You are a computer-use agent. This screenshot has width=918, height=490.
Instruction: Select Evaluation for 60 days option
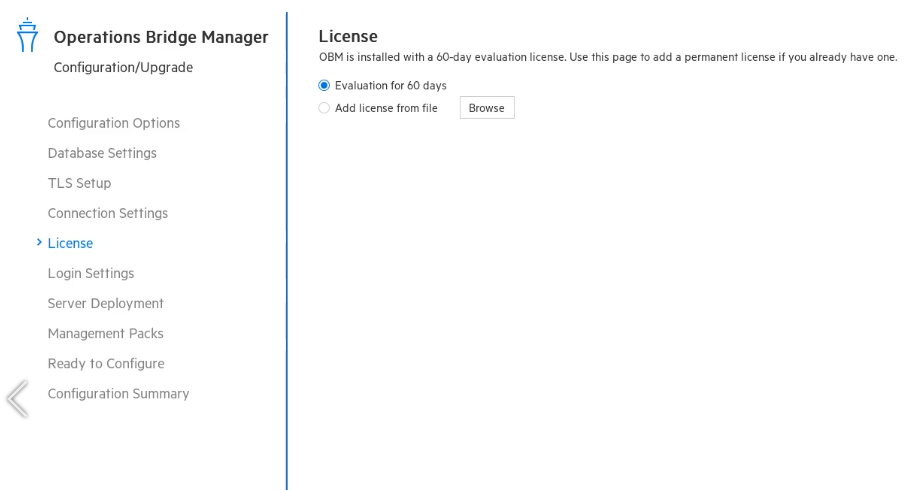point(324,85)
